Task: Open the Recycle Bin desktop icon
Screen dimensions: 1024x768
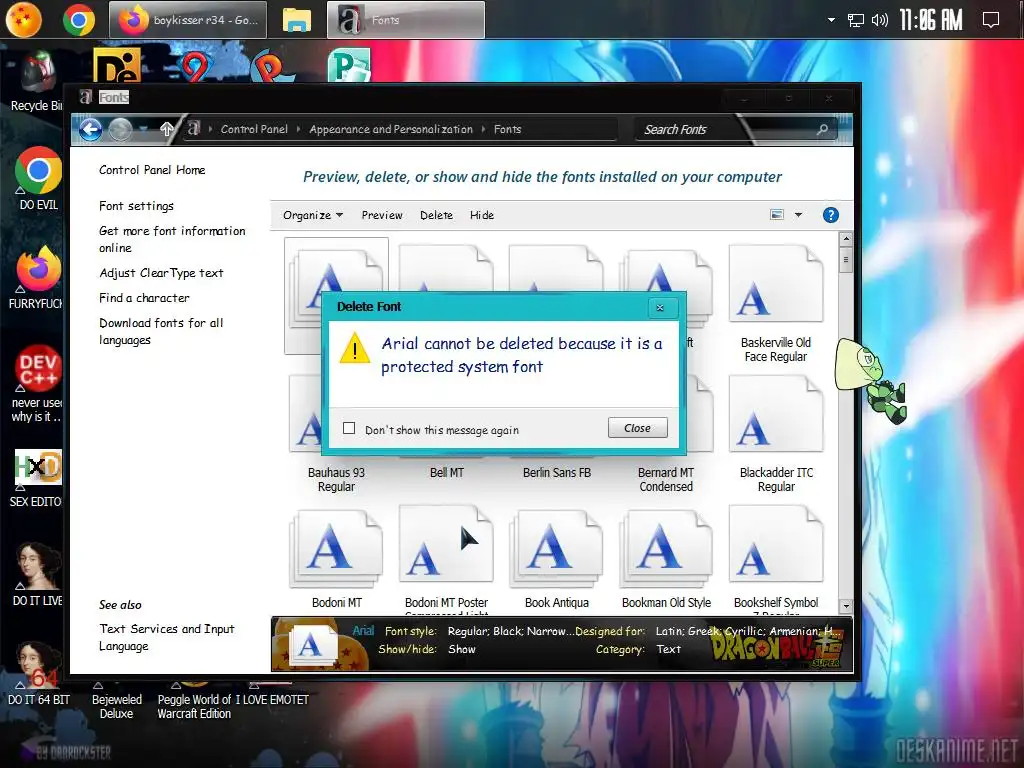Action: tap(37, 82)
